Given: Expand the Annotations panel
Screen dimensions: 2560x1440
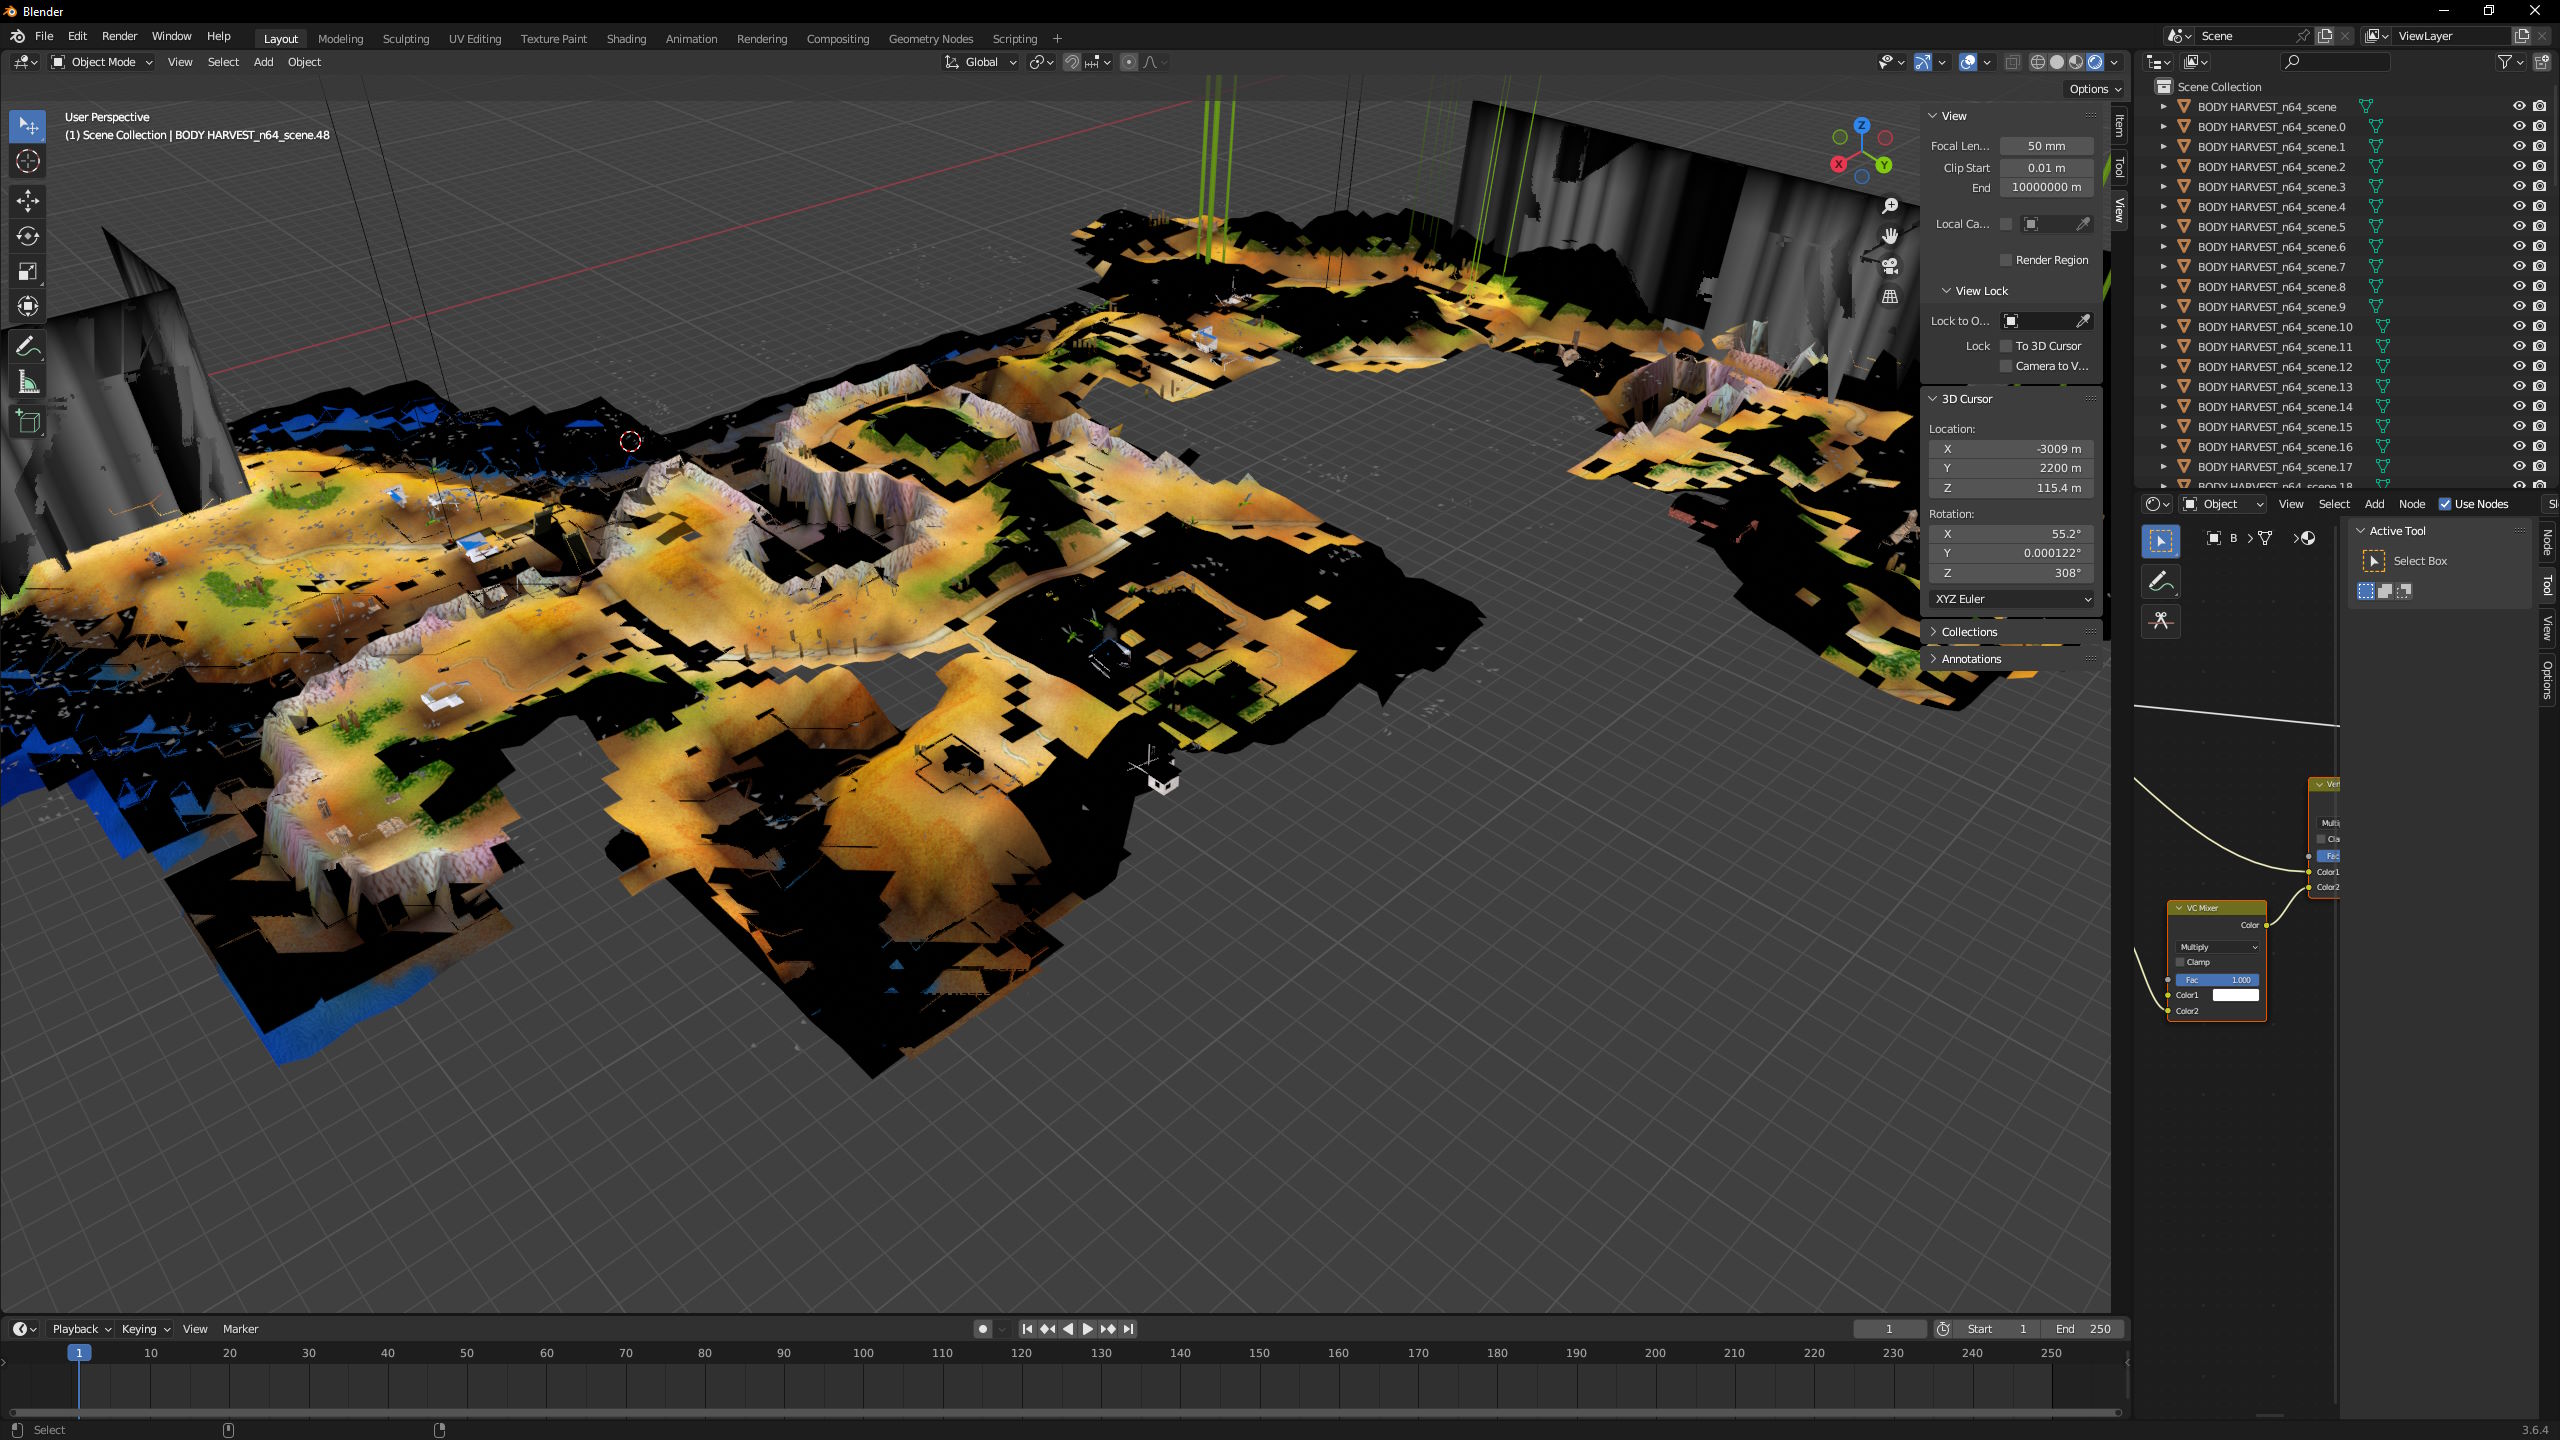Looking at the screenshot, I should (1971, 659).
